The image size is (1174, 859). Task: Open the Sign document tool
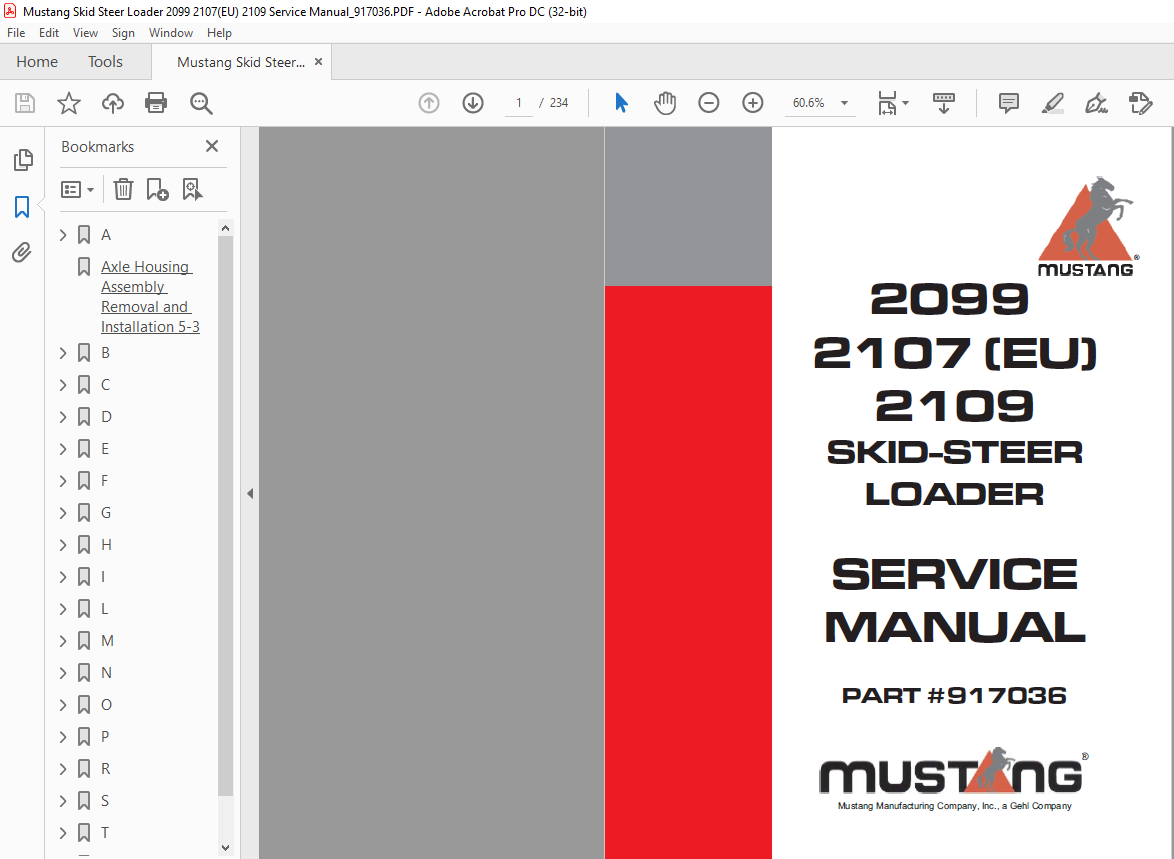tap(1096, 103)
